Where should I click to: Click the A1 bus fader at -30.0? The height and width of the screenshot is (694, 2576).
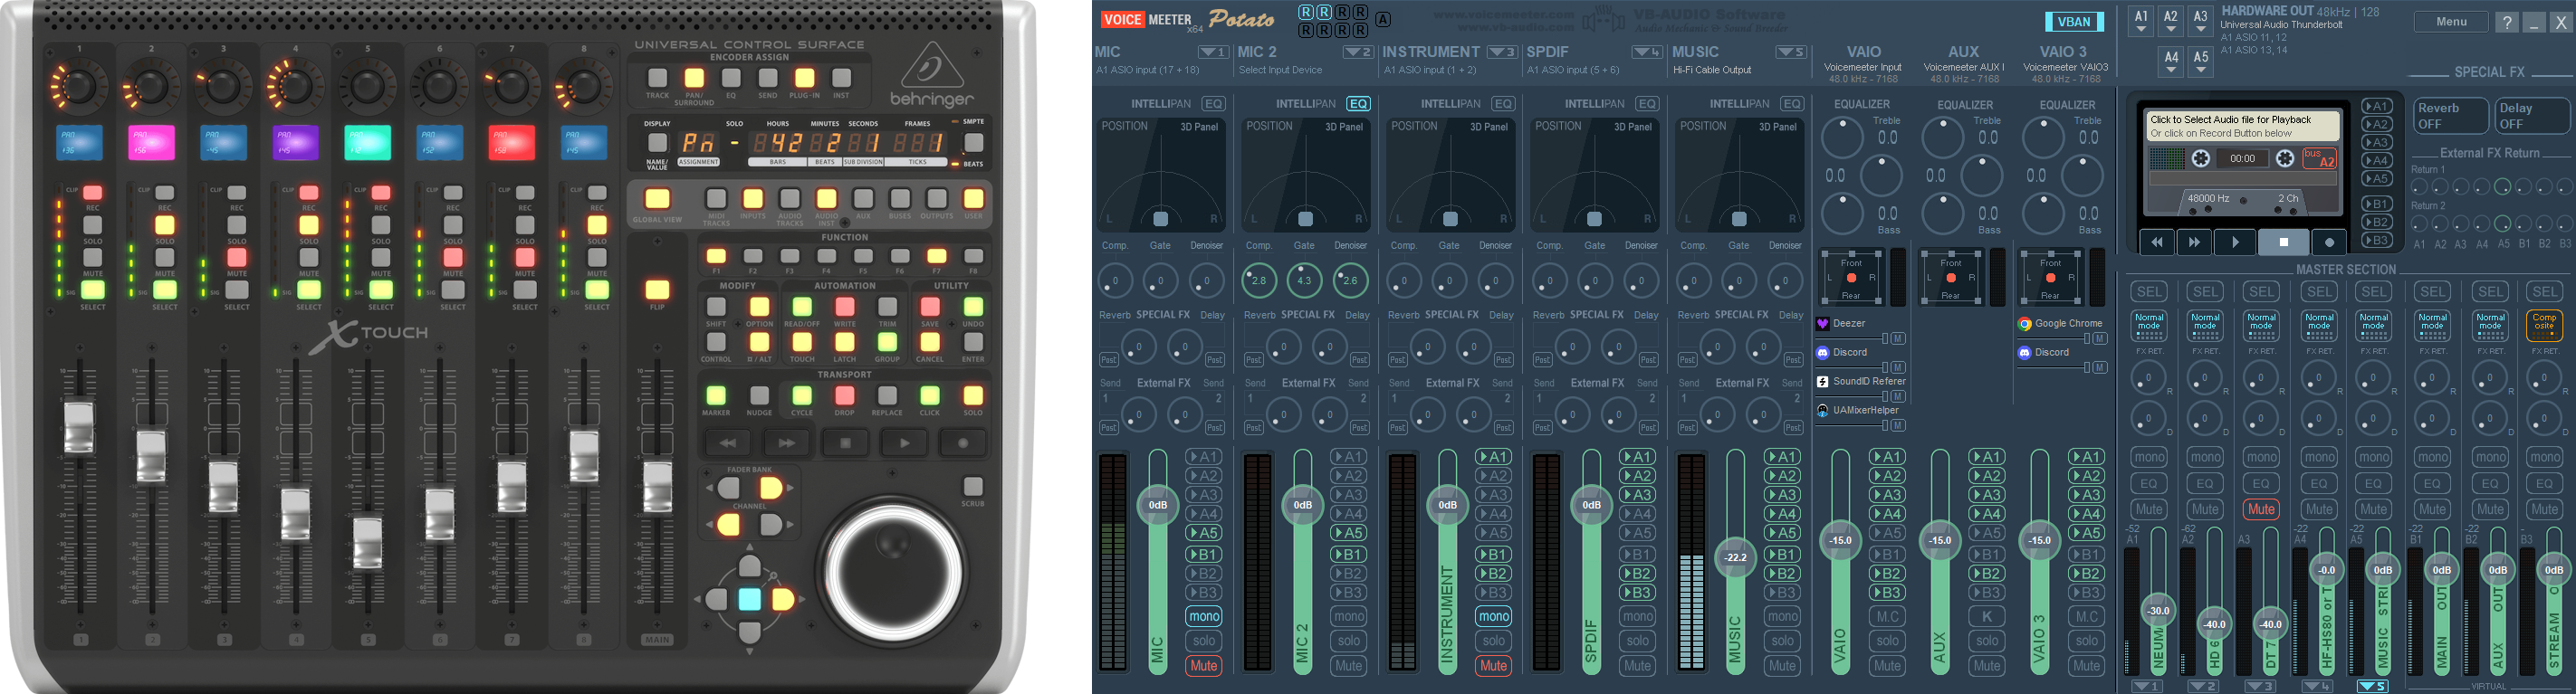(2158, 611)
